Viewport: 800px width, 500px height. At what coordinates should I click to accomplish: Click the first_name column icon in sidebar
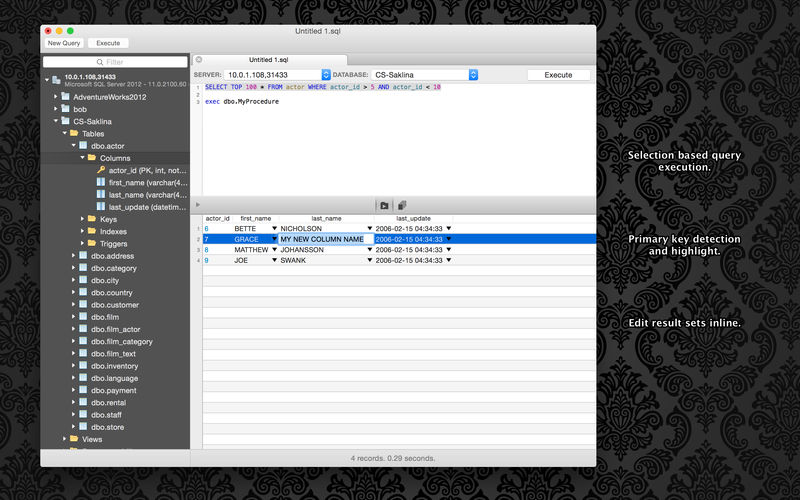(100, 182)
